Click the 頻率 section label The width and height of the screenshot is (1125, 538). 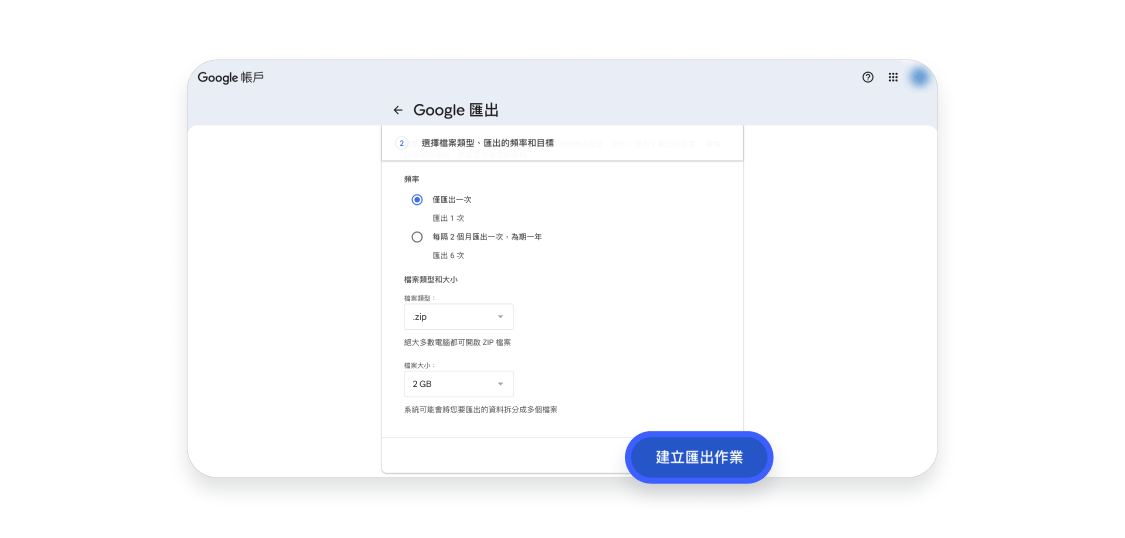click(412, 179)
